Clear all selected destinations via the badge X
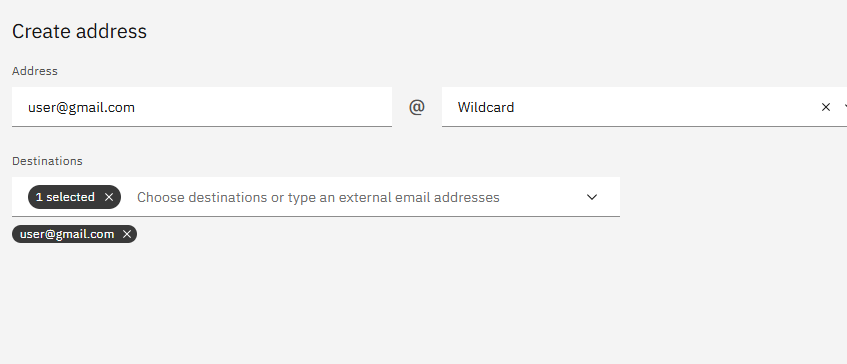Image resolution: width=847 pixels, height=364 pixels. pos(109,197)
